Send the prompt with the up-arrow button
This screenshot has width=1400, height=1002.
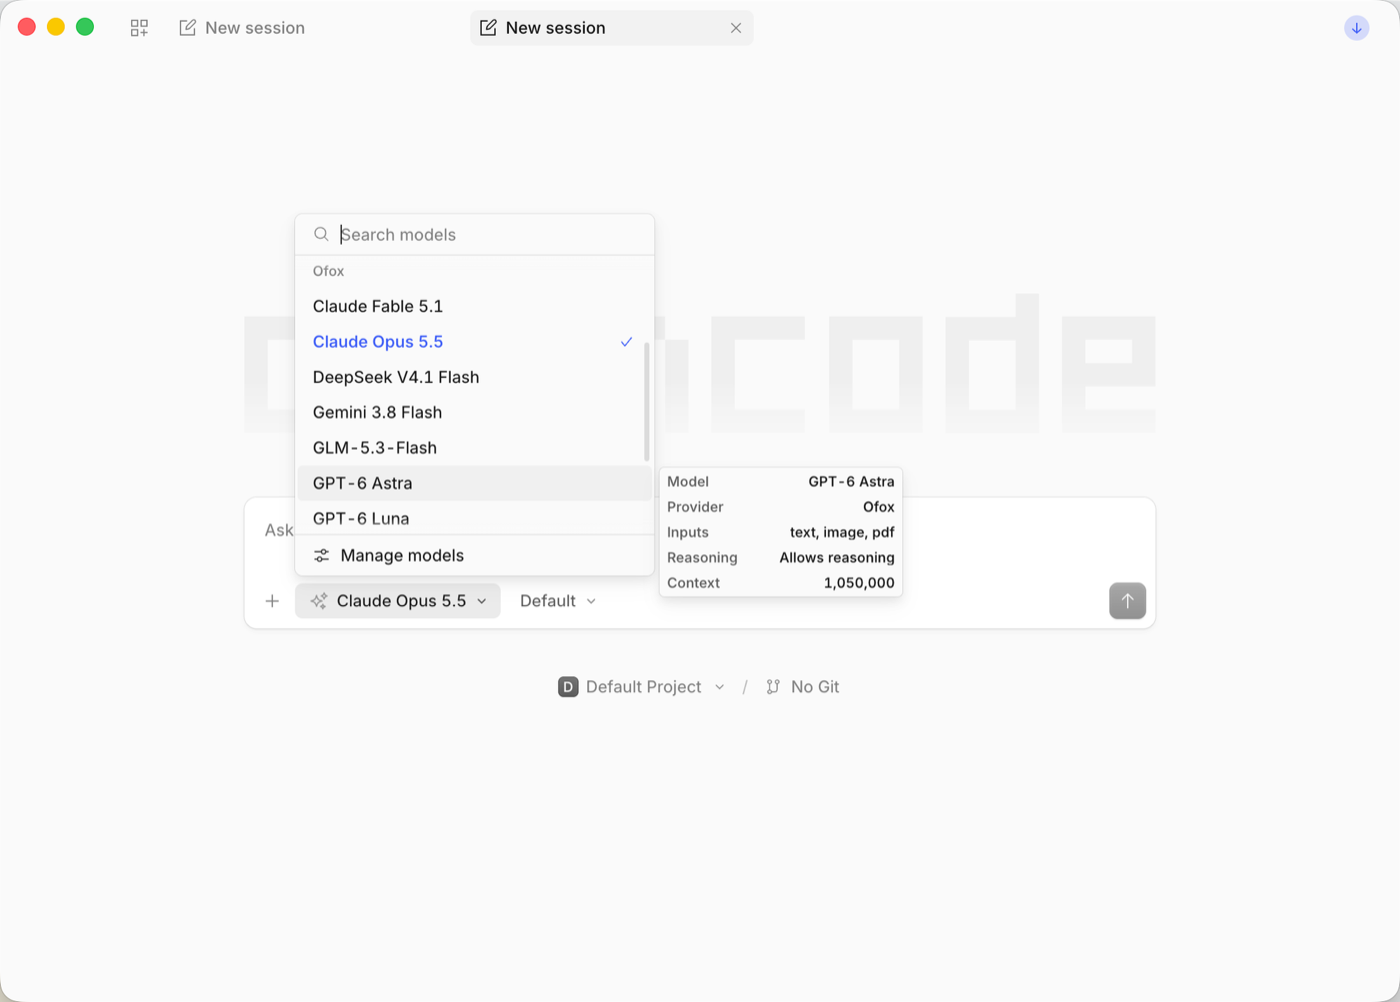click(x=1127, y=601)
